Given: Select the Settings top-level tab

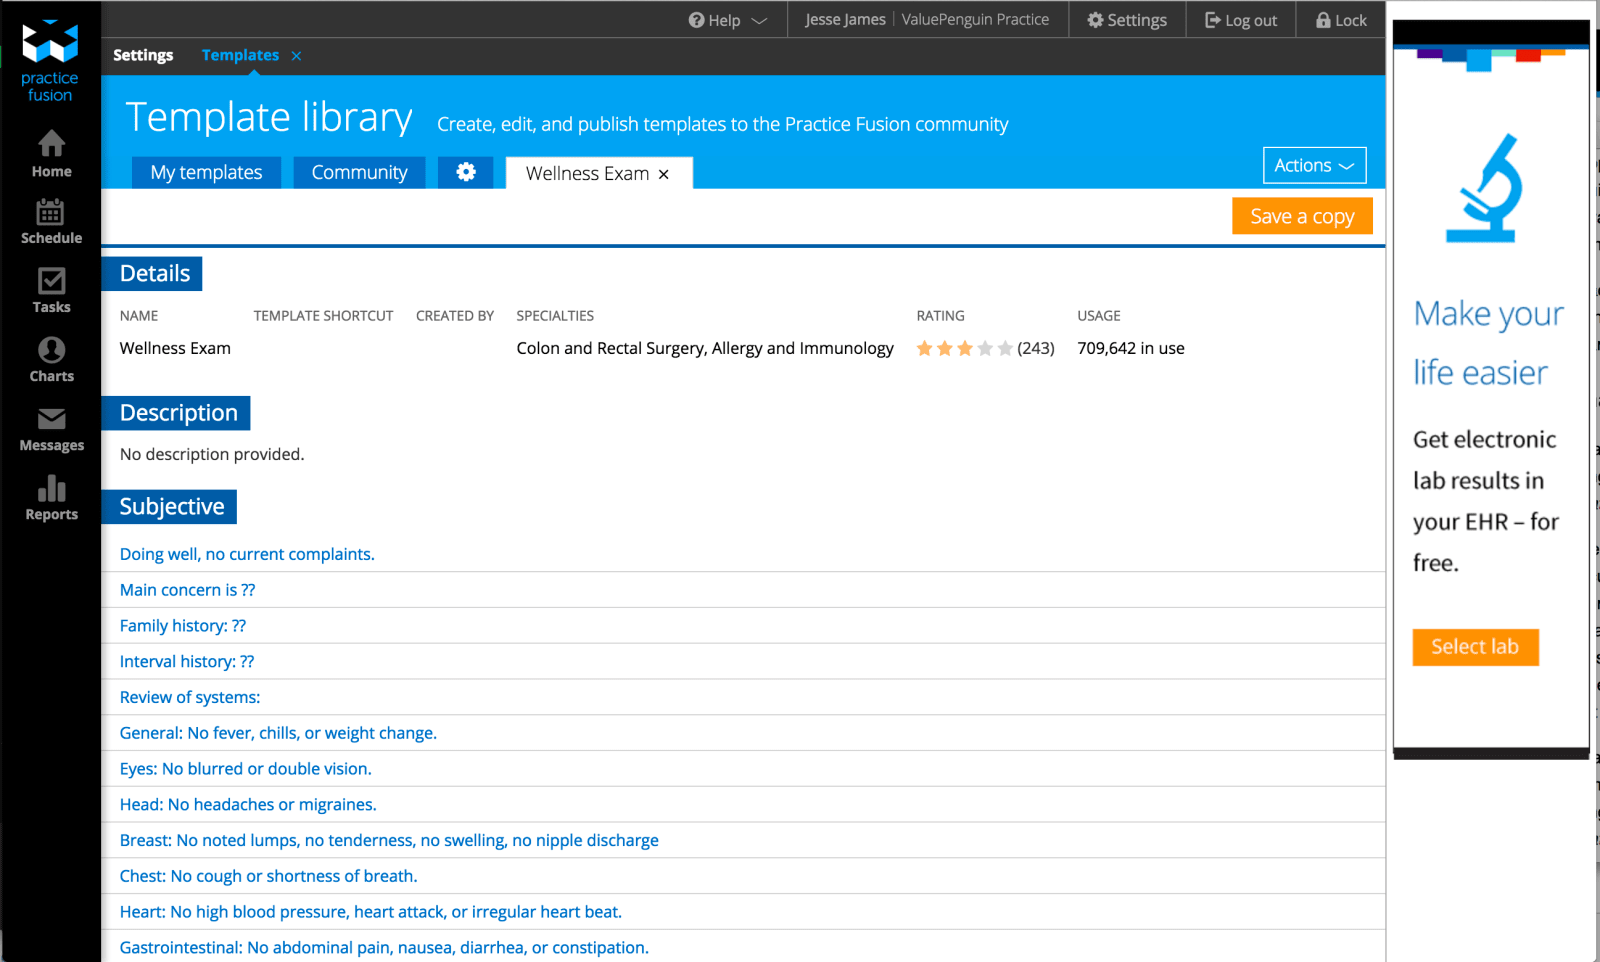Looking at the screenshot, I should (x=143, y=55).
